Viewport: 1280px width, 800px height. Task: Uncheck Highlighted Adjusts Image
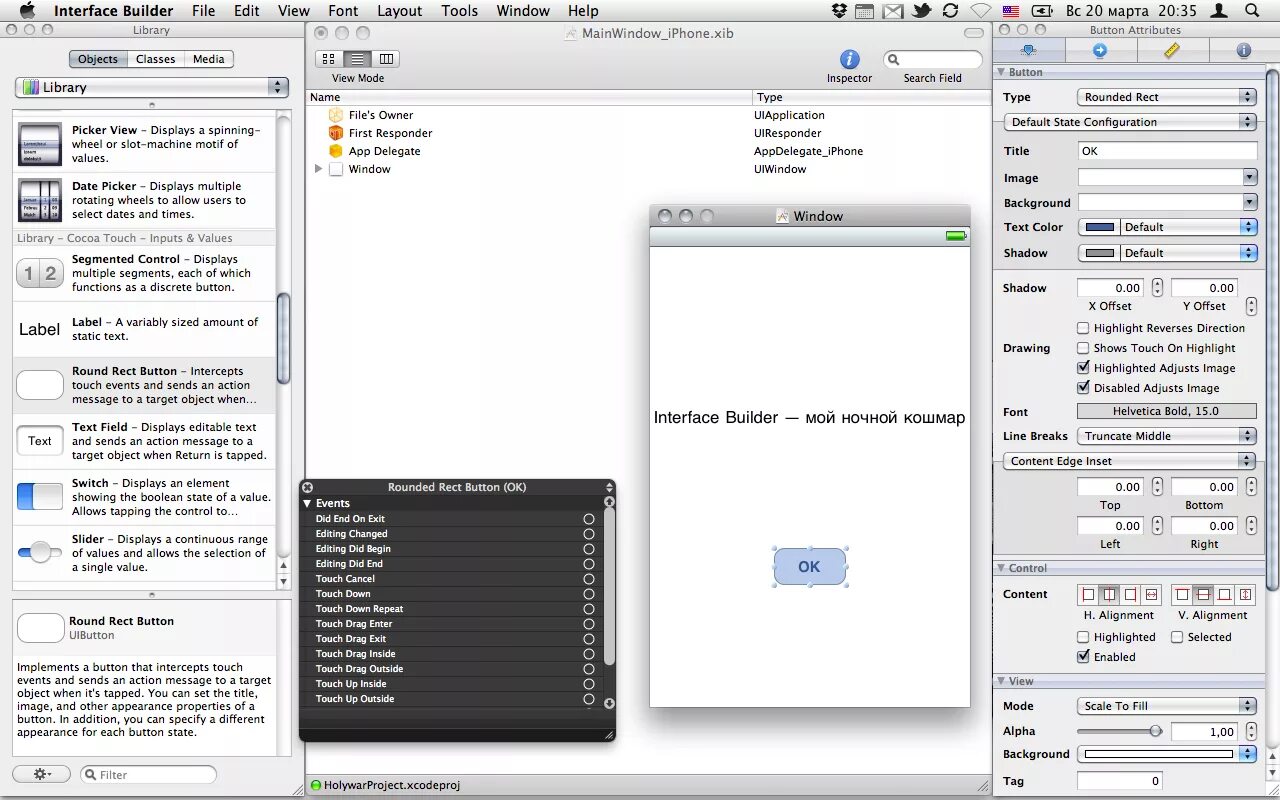pyautogui.click(x=1083, y=368)
